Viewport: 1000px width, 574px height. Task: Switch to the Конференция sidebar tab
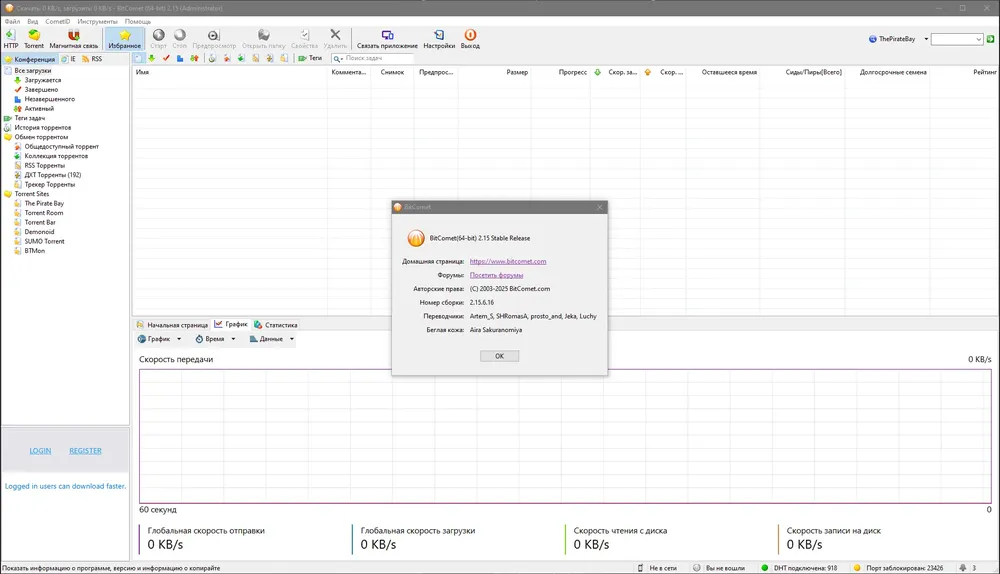[30, 59]
